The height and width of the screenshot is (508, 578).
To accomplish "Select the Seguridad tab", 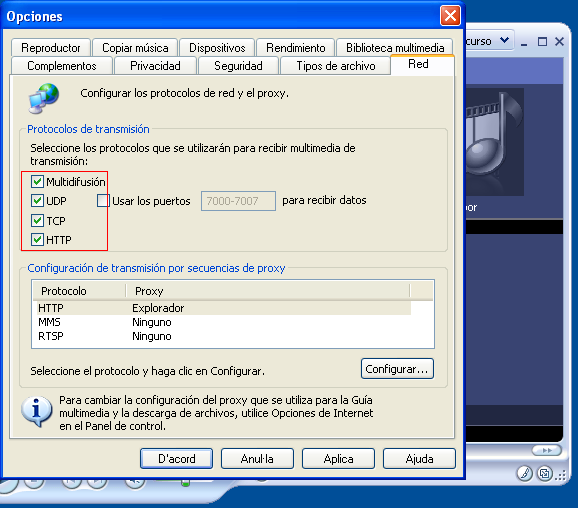I will coord(238,66).
